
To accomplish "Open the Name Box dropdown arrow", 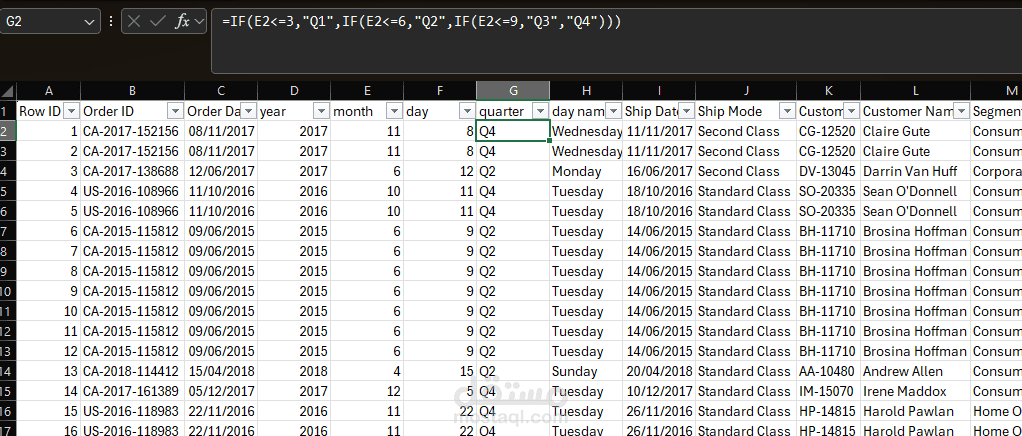I will (89, 22).
